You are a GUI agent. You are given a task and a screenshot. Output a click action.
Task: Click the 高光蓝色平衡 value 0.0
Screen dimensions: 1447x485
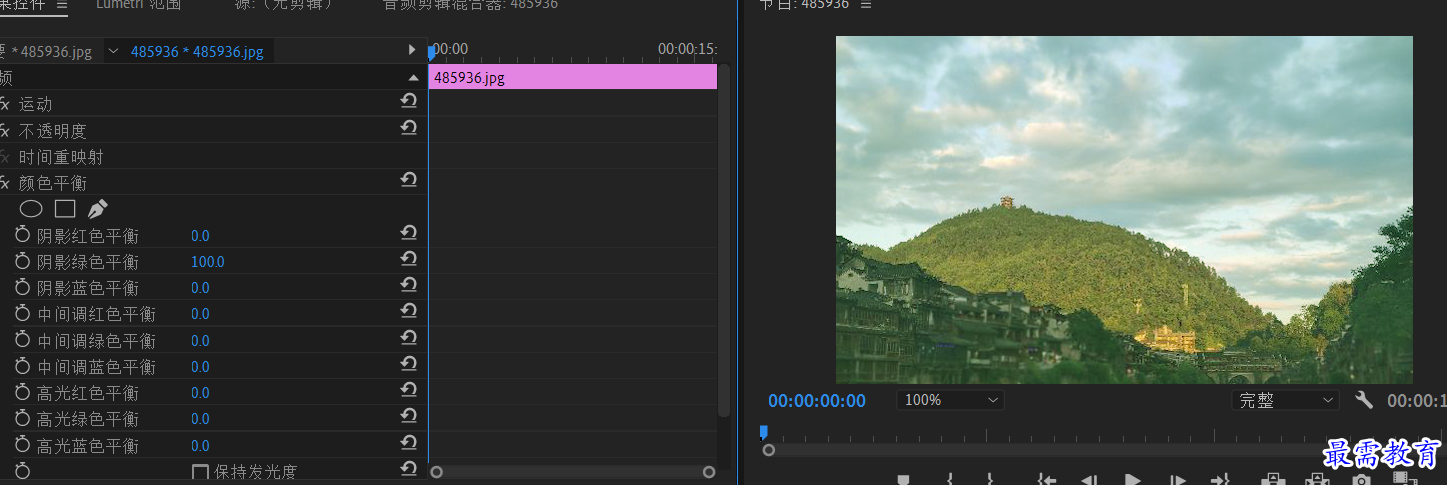[200, 446]
